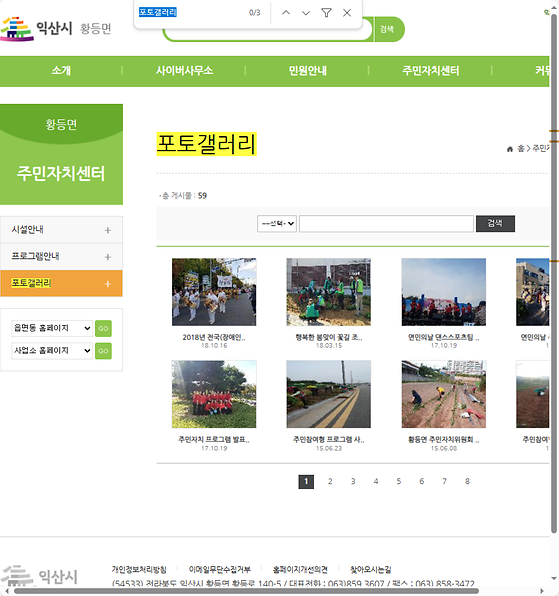Expand 포토갤러리 plus icon in sidebar
559x596 pixels.
[108, 284]
